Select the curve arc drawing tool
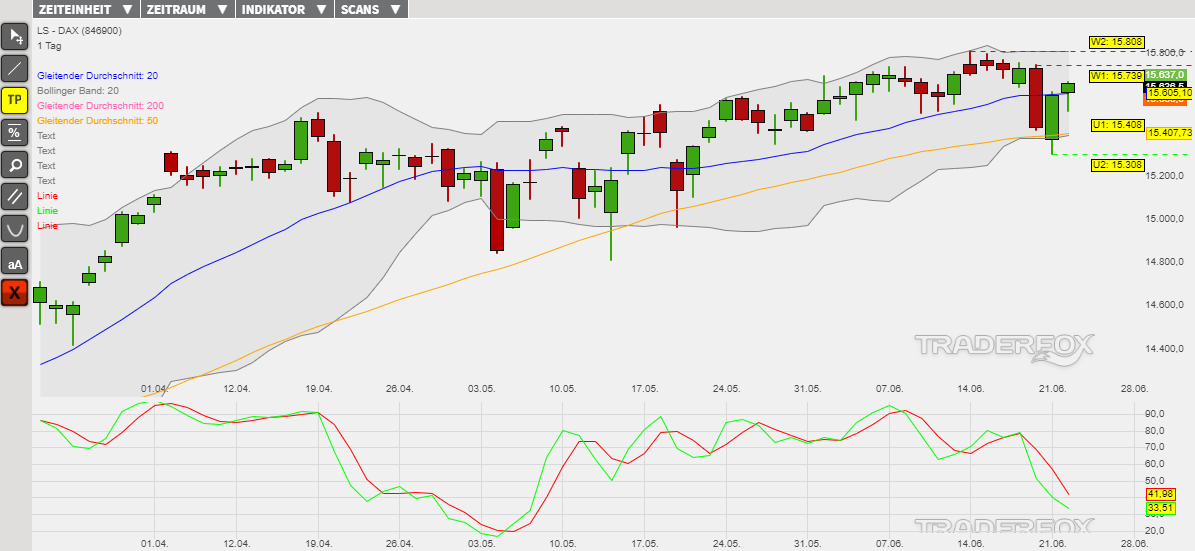Image resolution: width=1195 pixels, height=551 pixels. point(15,228)
